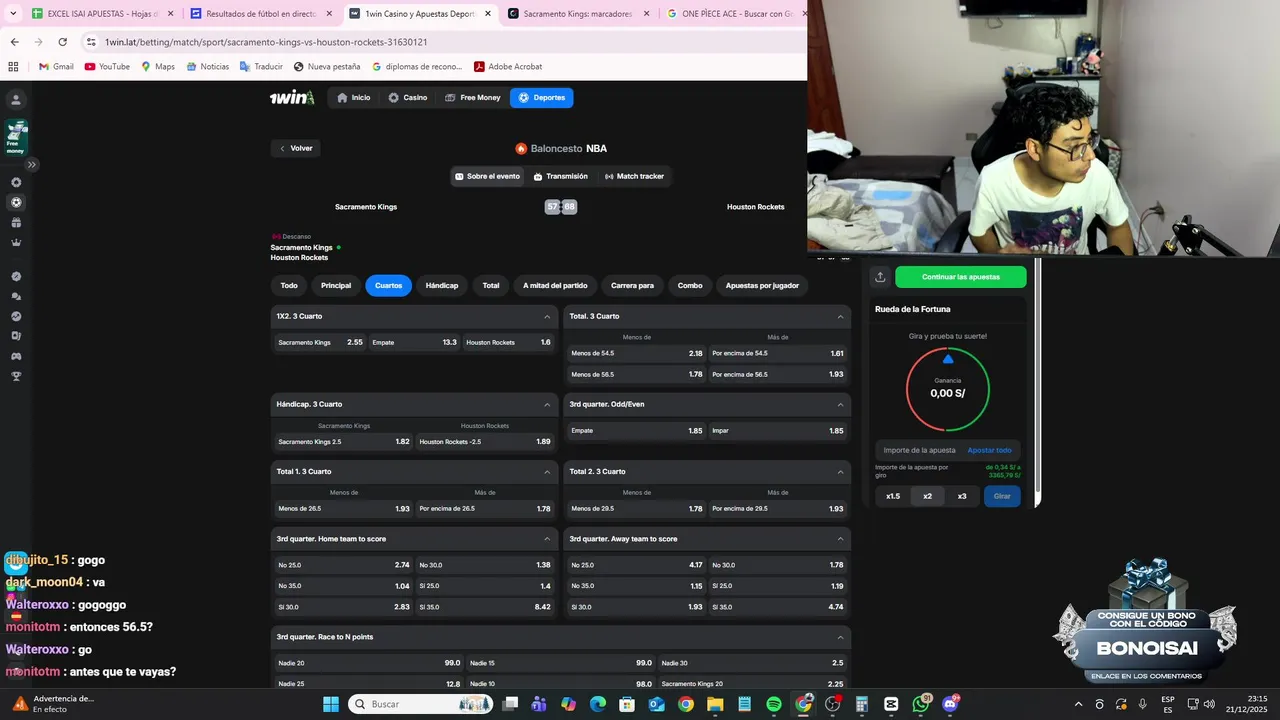Image resolution: width=1280 pixels, height=720 pixels.
Task: Open the cards games sidebar icon
Action: 16,336
